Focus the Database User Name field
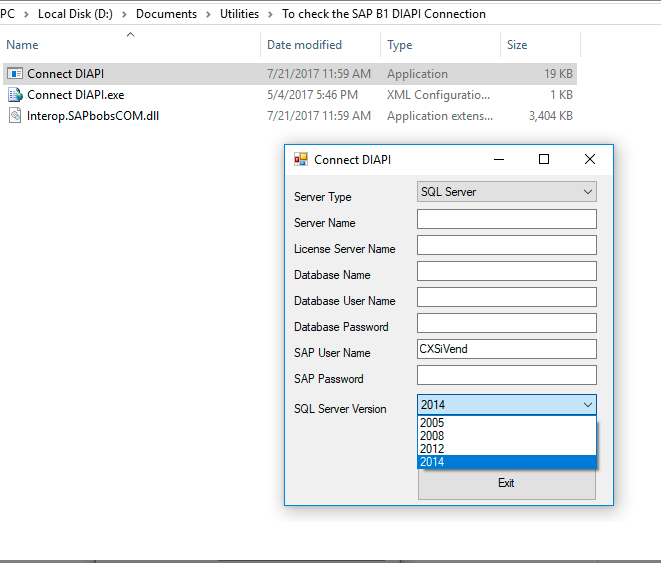The image size is (661, 563). [x=507, y=297]
